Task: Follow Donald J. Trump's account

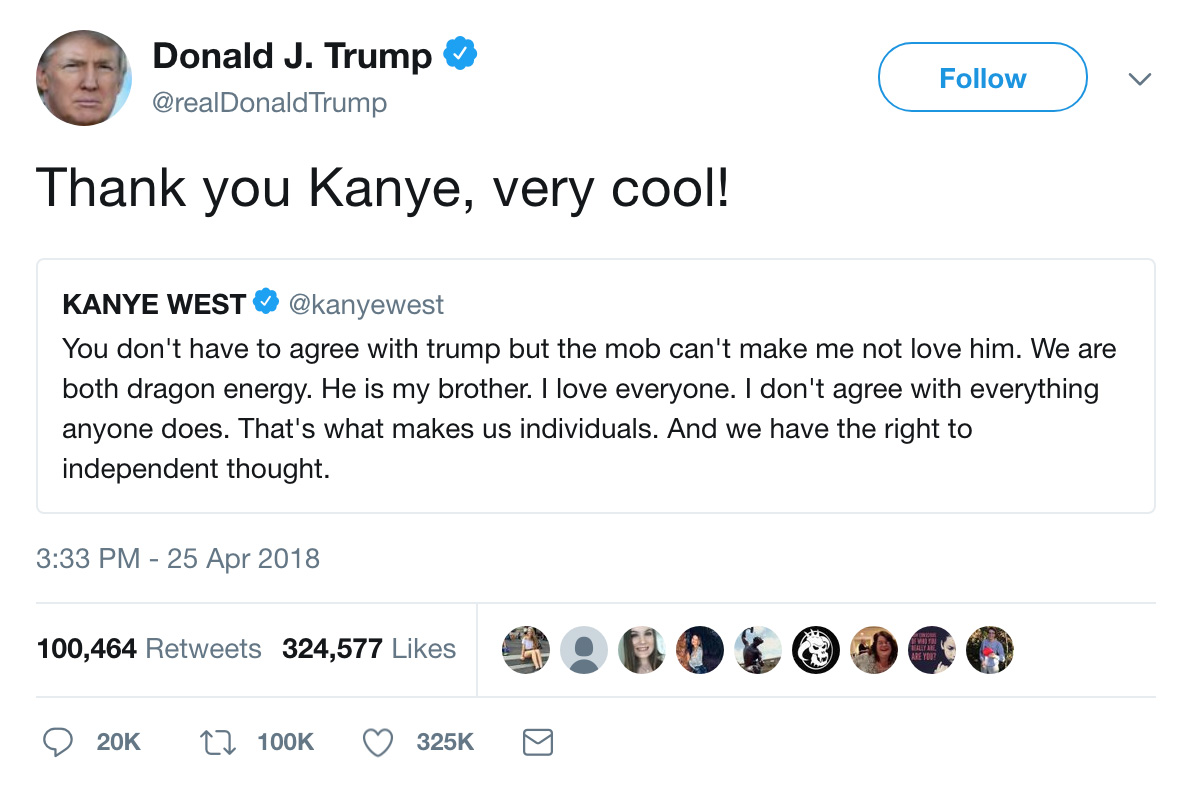Action: 982,78
